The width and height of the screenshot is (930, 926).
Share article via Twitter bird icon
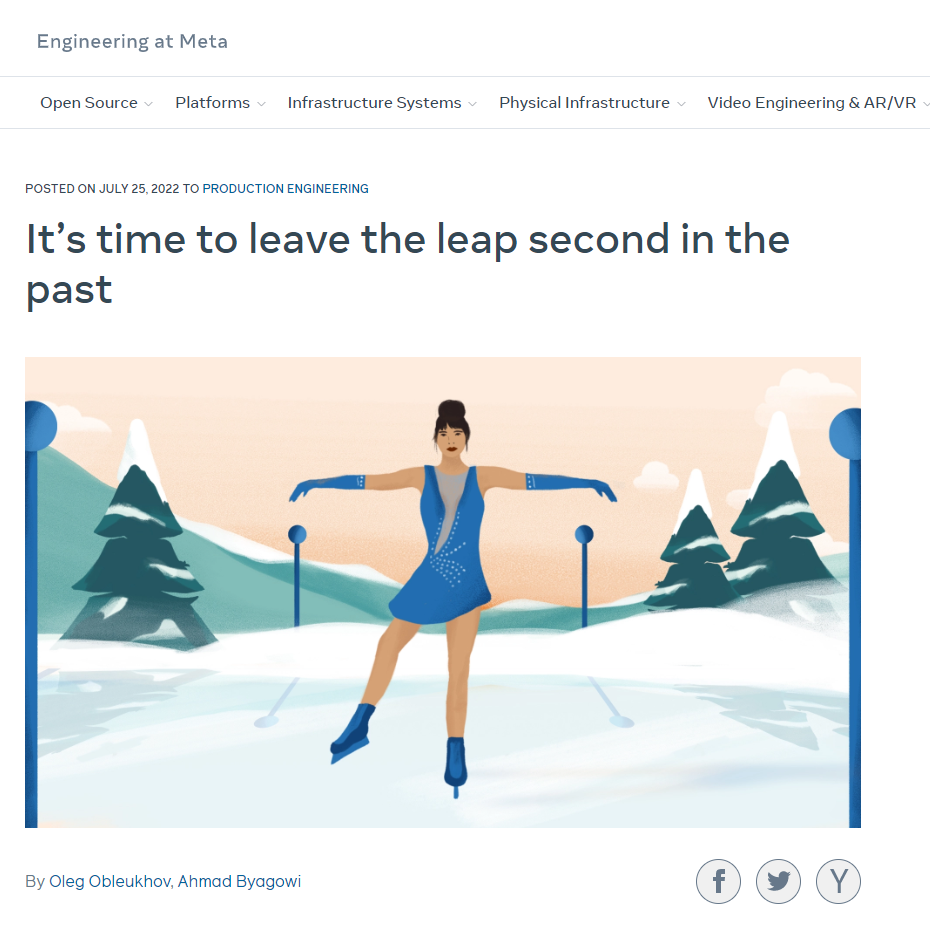778,882
